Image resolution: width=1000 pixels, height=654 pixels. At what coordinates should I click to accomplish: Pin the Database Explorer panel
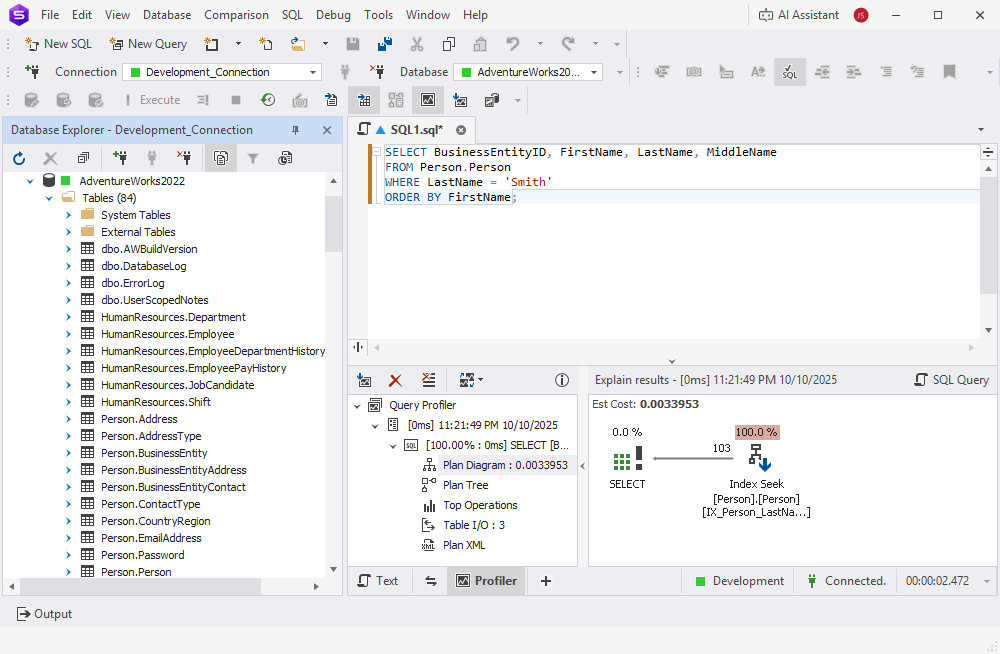[x=295, y=130]
